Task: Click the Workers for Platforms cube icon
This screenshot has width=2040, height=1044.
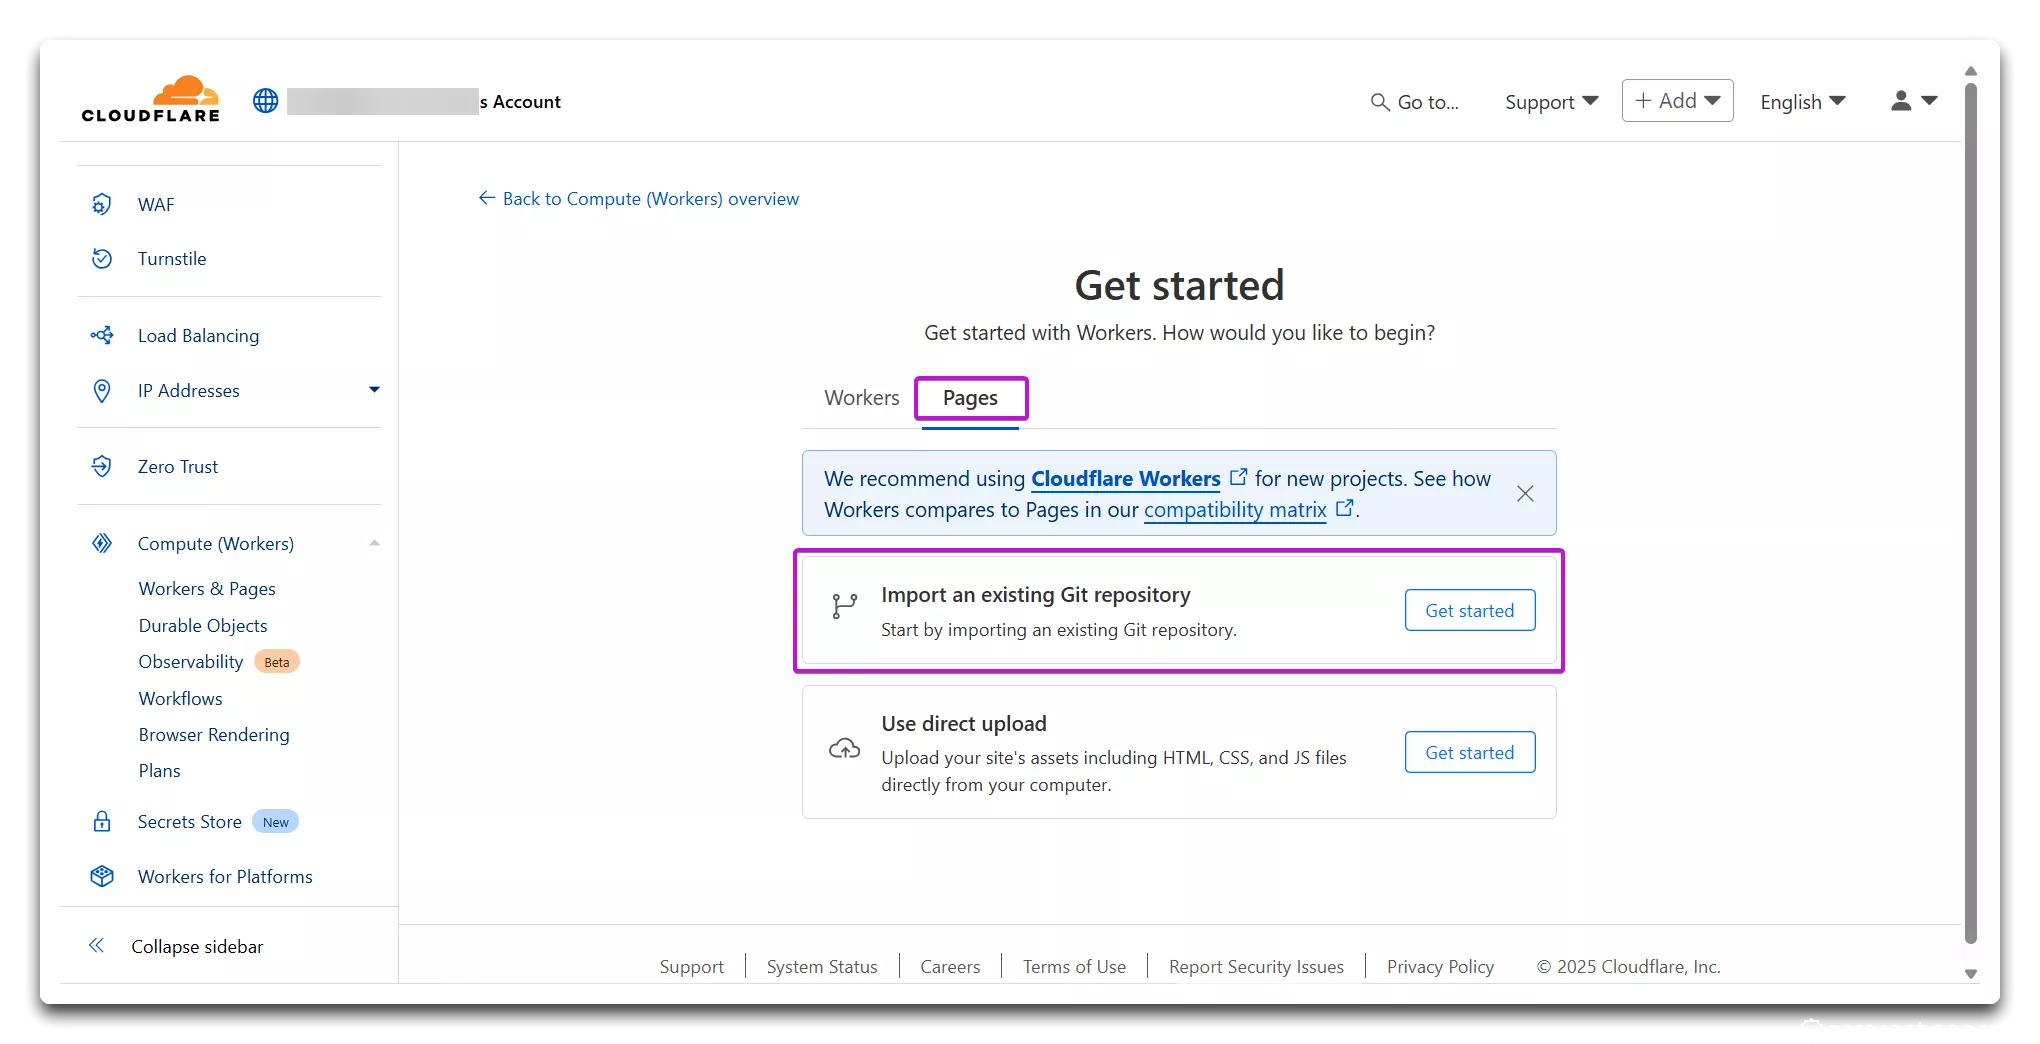Action: 102,876
